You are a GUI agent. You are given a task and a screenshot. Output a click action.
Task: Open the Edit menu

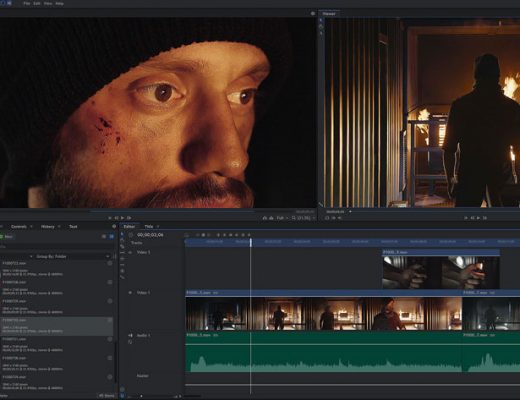pos(37,3)
